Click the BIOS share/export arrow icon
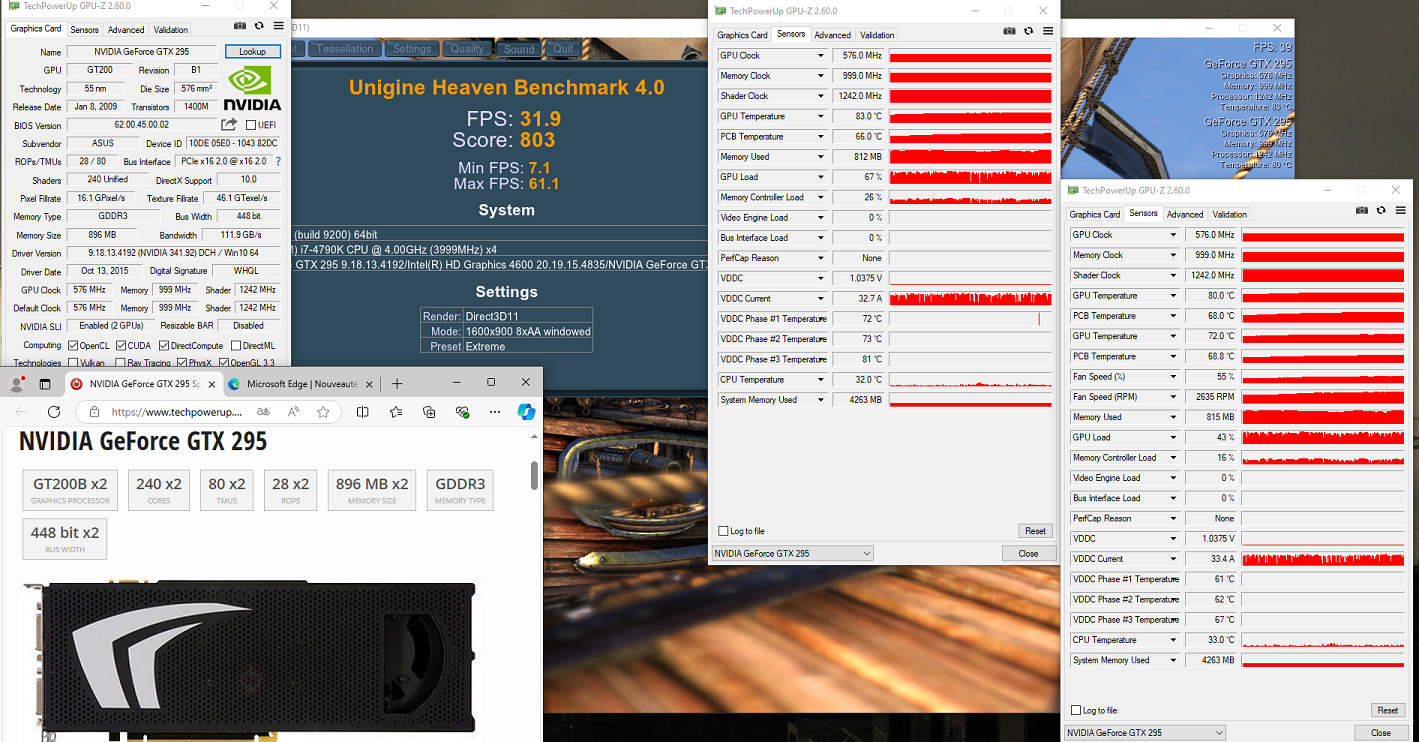The image size is (1419, 742). tap(229, 125)
